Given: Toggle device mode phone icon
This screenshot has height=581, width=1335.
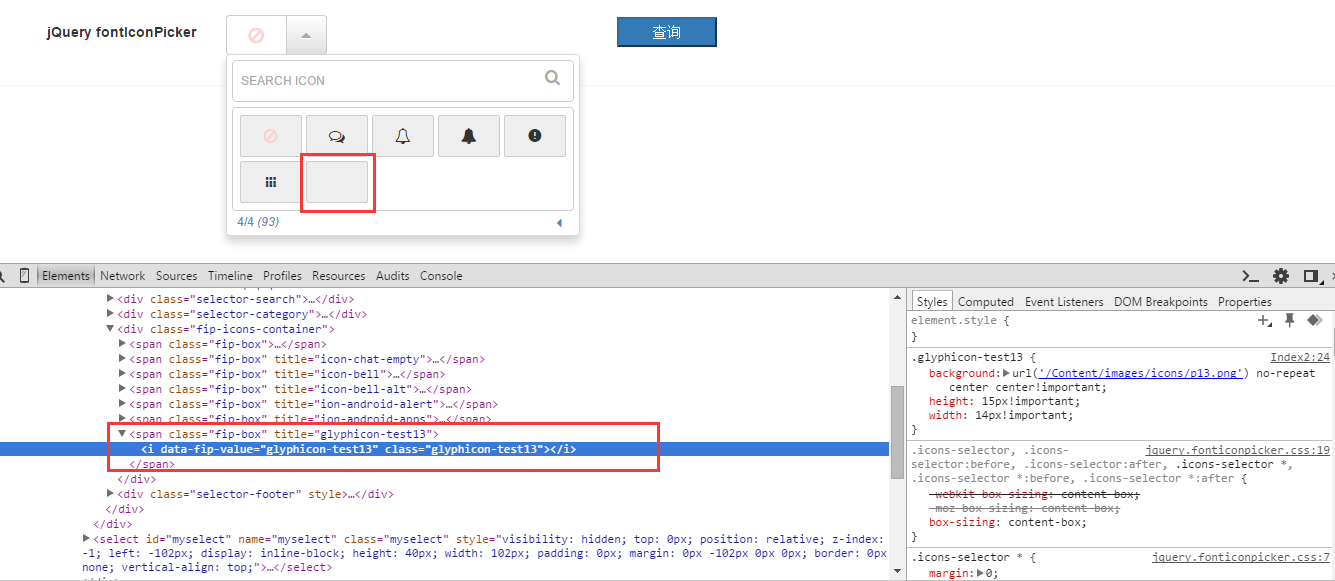Looking at the screenshot, I should pyautogui.click(x=25, y=276).
